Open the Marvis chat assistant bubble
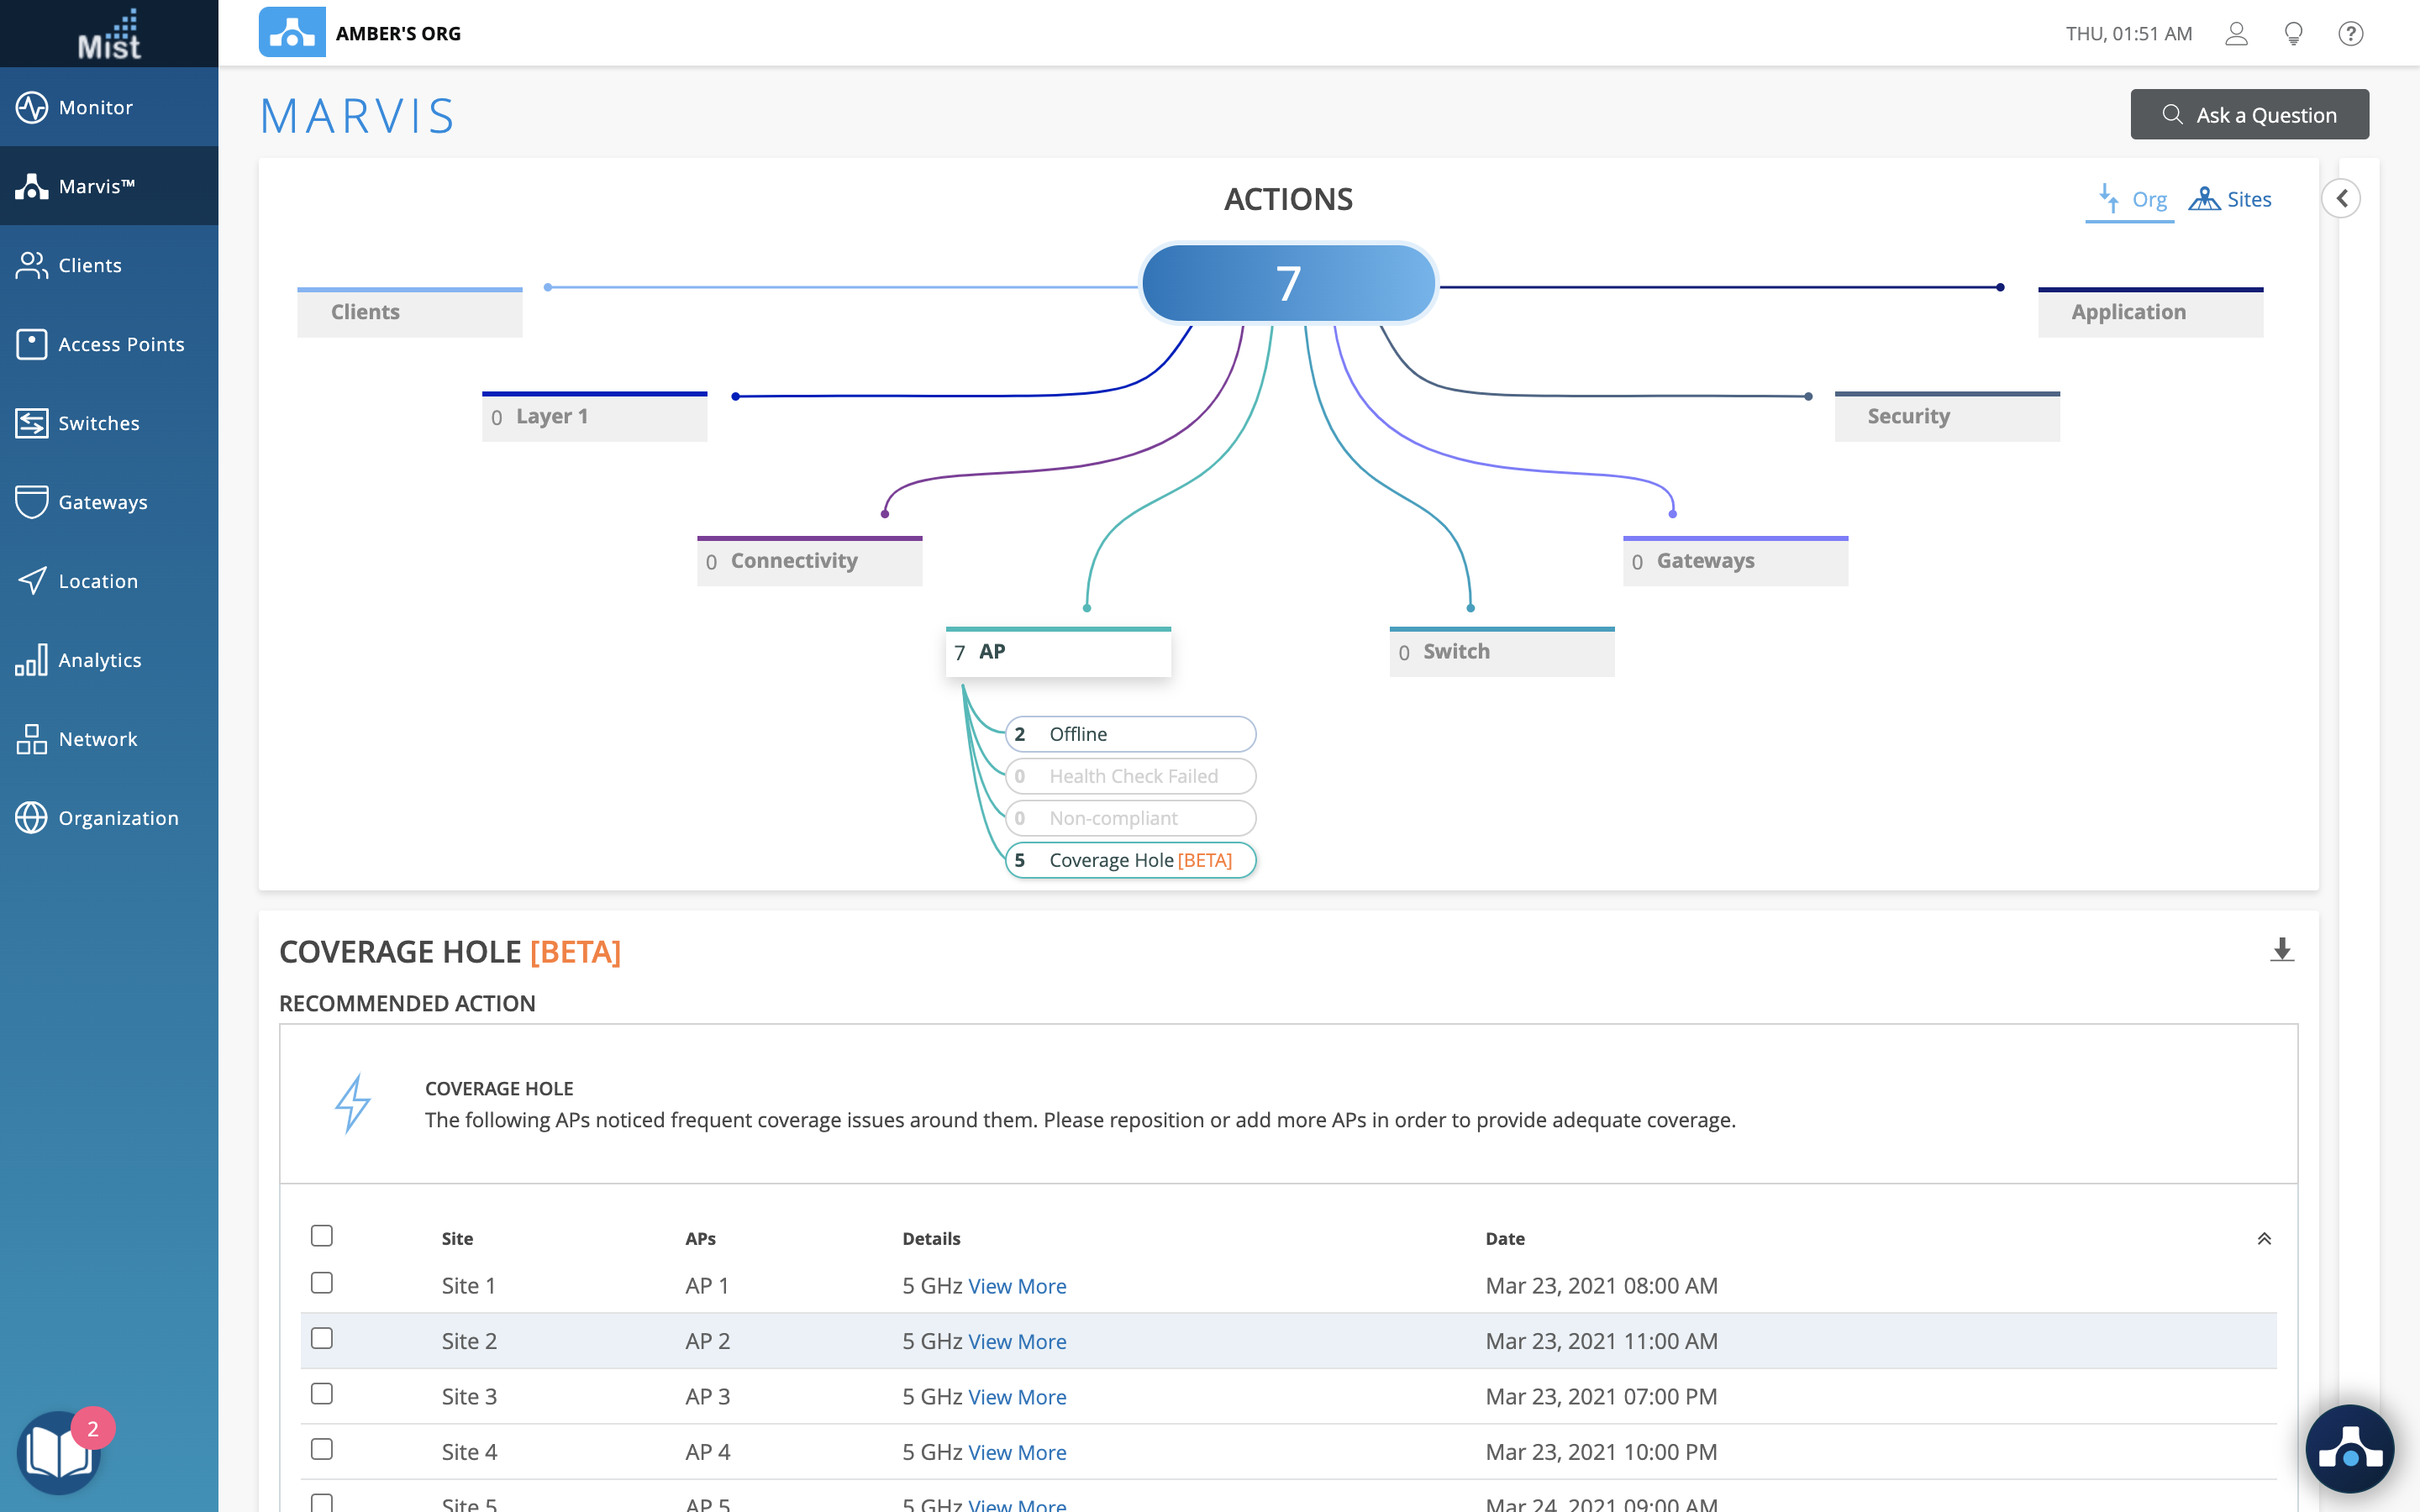 (x=2349, y=1449)
